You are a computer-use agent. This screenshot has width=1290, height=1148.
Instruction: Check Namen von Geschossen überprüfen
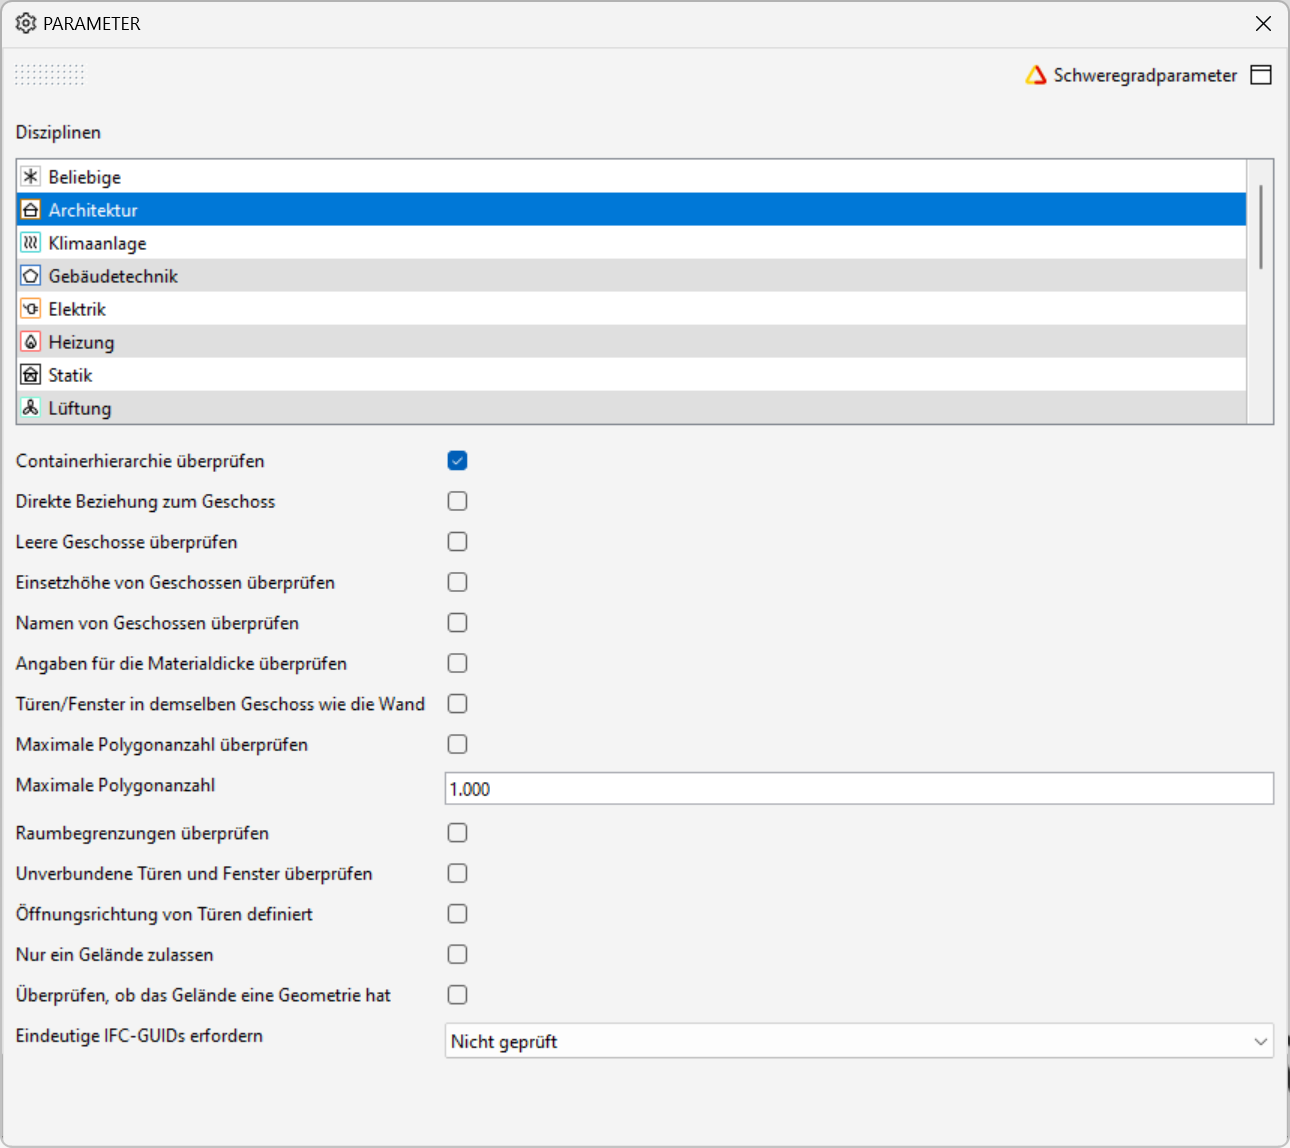(457, 623)
